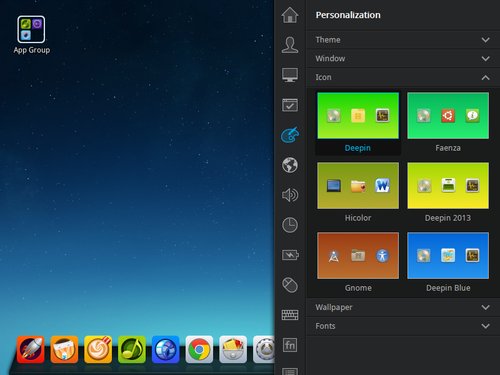Open the Default Applications checkmark window icon

(x=290, y=105)
